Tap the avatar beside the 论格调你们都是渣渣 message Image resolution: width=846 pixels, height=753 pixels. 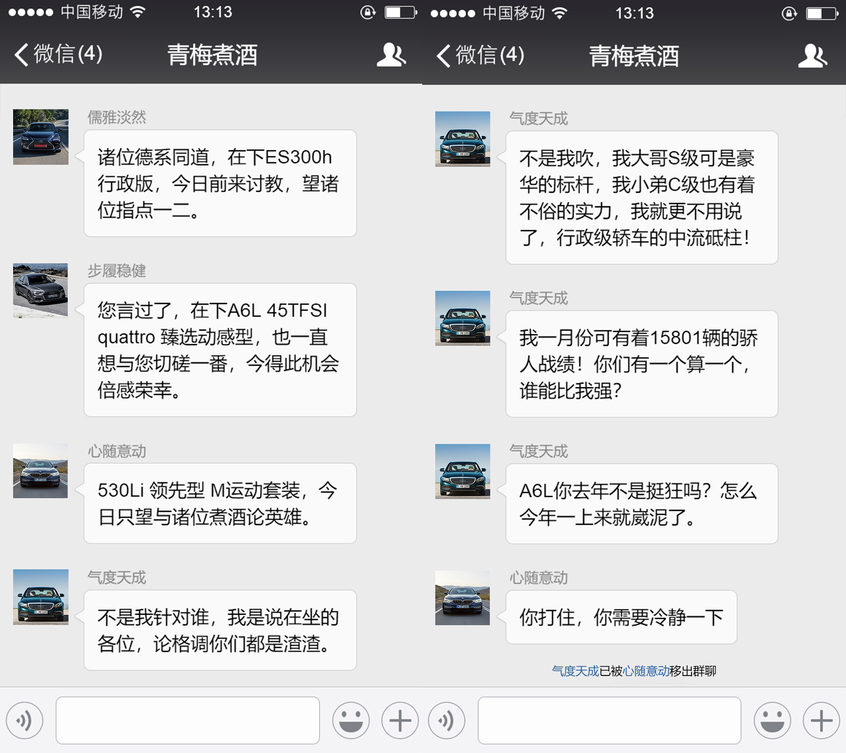click(40, 597)
